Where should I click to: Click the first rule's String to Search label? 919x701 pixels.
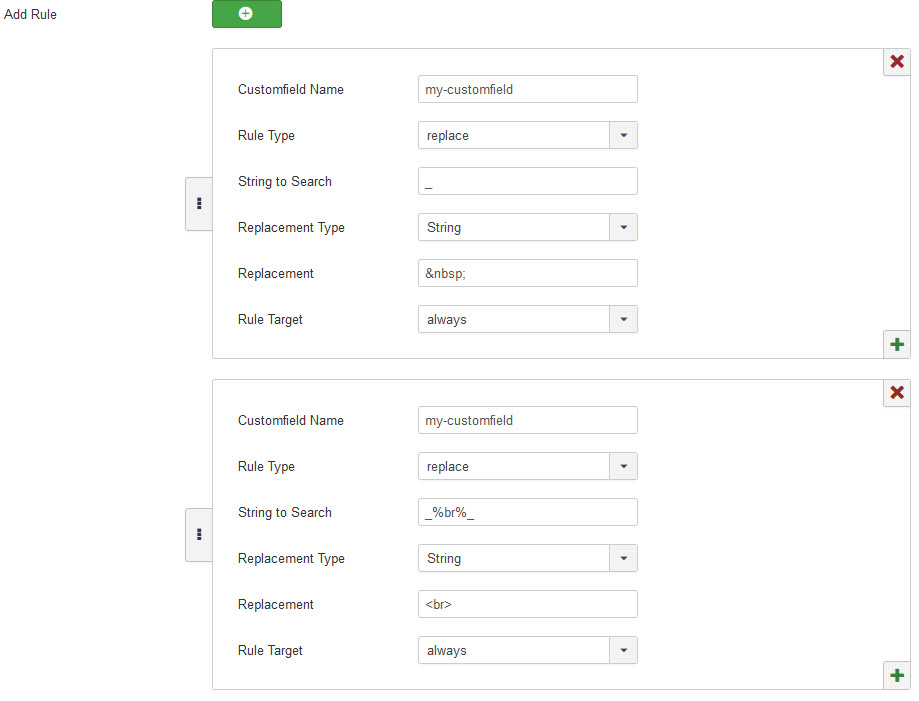(x=285, y=182)
